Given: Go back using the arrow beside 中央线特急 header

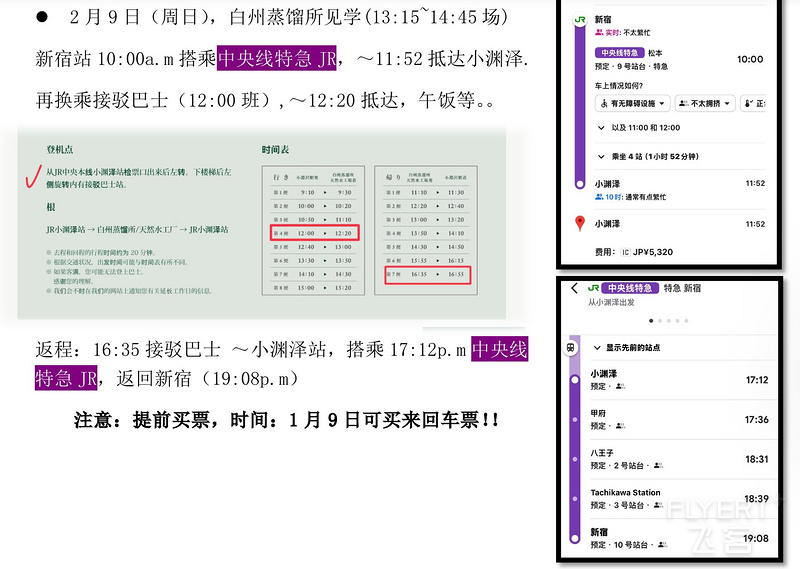Looking at the screenshot, I should coord(574,288).
